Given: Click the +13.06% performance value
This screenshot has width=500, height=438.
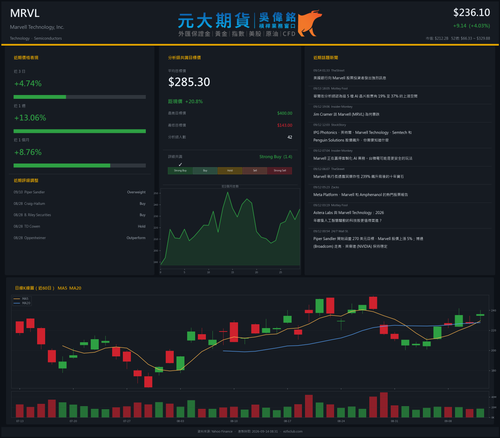Looking at the screenshot, I should 30,118.
